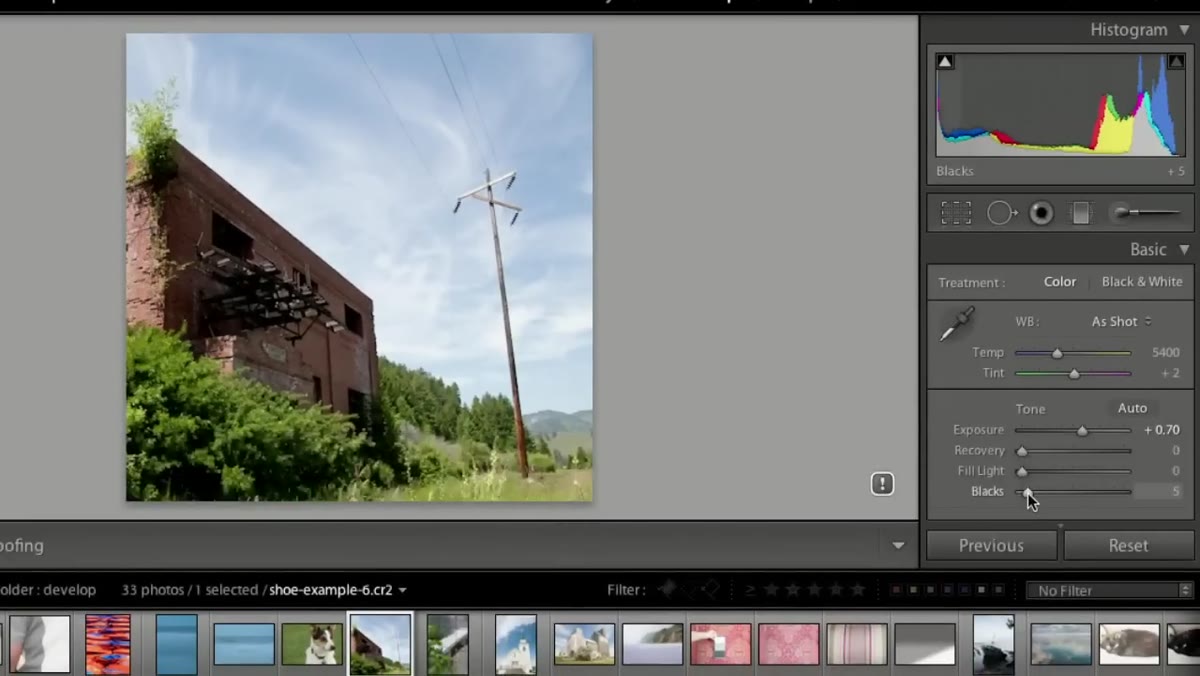Select the selected brick building thumbnail
Screen dimensions: 1200x676
click(380, 644)
